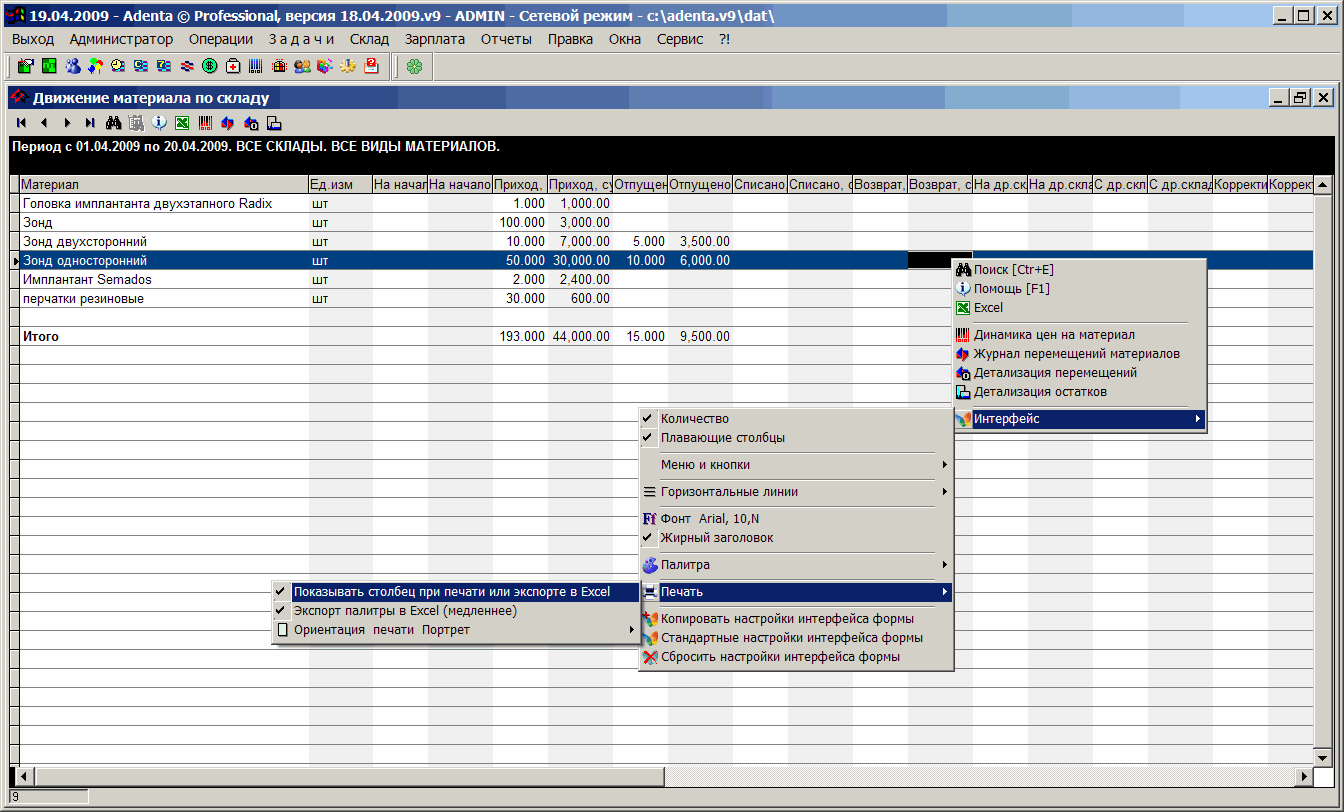Toggle Жирный заголовок checkmark
The width and height of the screenshot is (1344, 812).
[716, 538]
